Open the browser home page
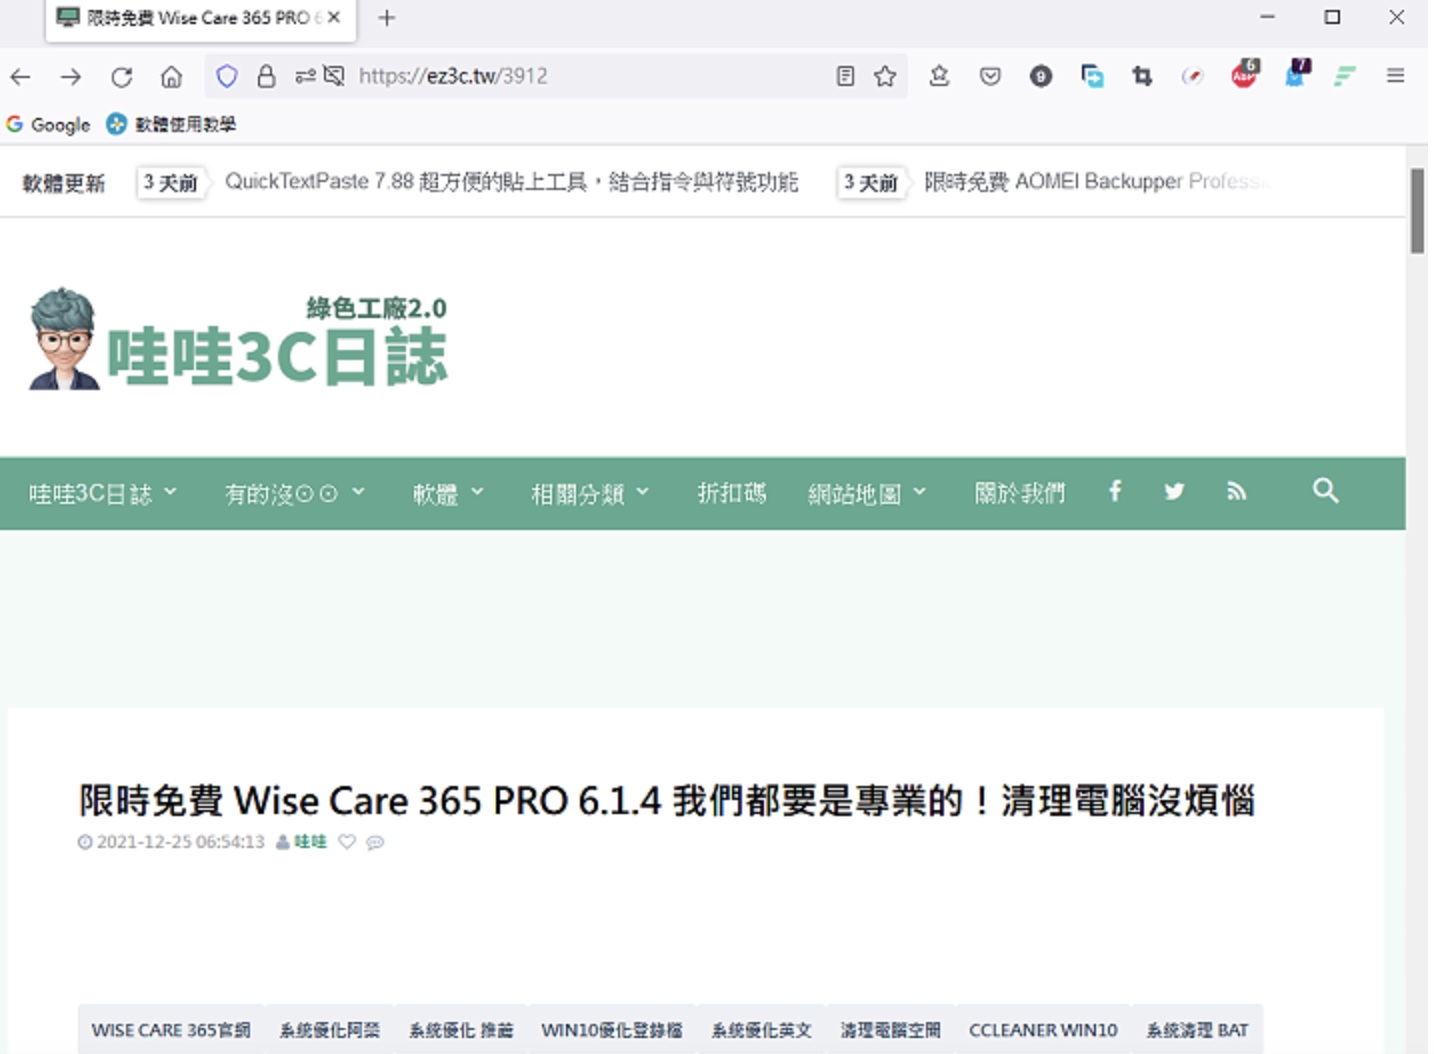Viewport: 1434px width, 1054px height. tap(172, 76)
